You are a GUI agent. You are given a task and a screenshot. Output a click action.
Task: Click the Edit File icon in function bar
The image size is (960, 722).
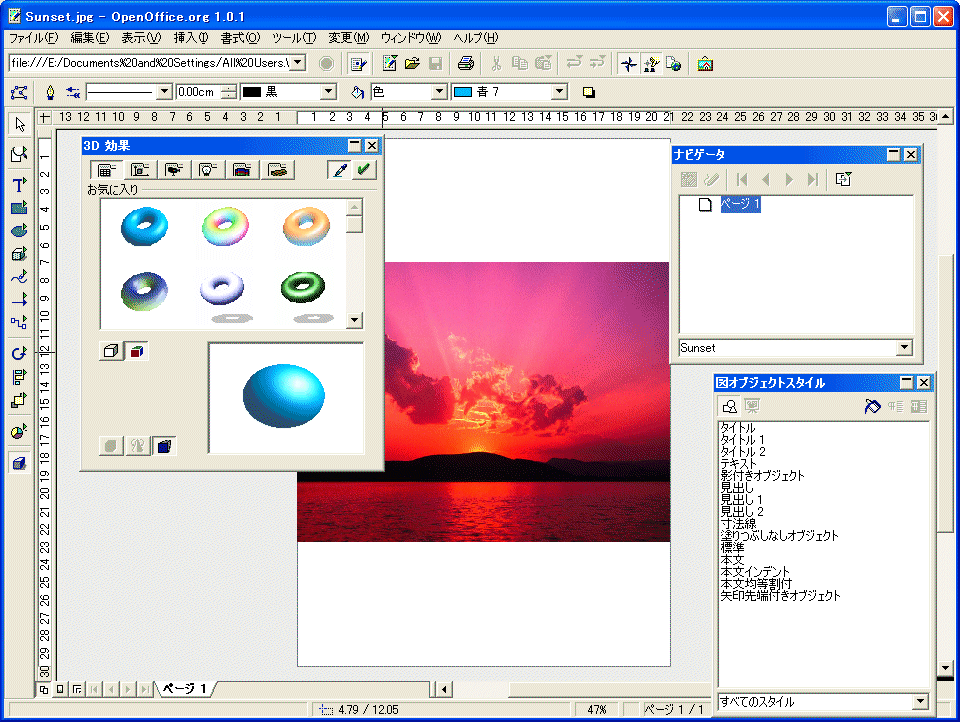(x=358, y=64)
